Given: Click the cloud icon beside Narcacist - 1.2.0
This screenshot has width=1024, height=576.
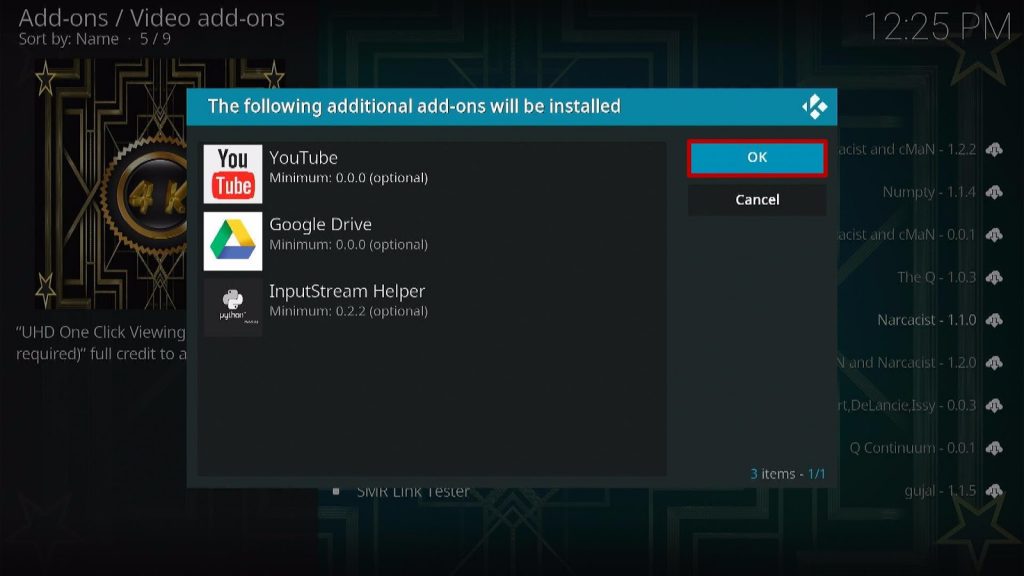Looking at the screenshot, I should point(994,362).
